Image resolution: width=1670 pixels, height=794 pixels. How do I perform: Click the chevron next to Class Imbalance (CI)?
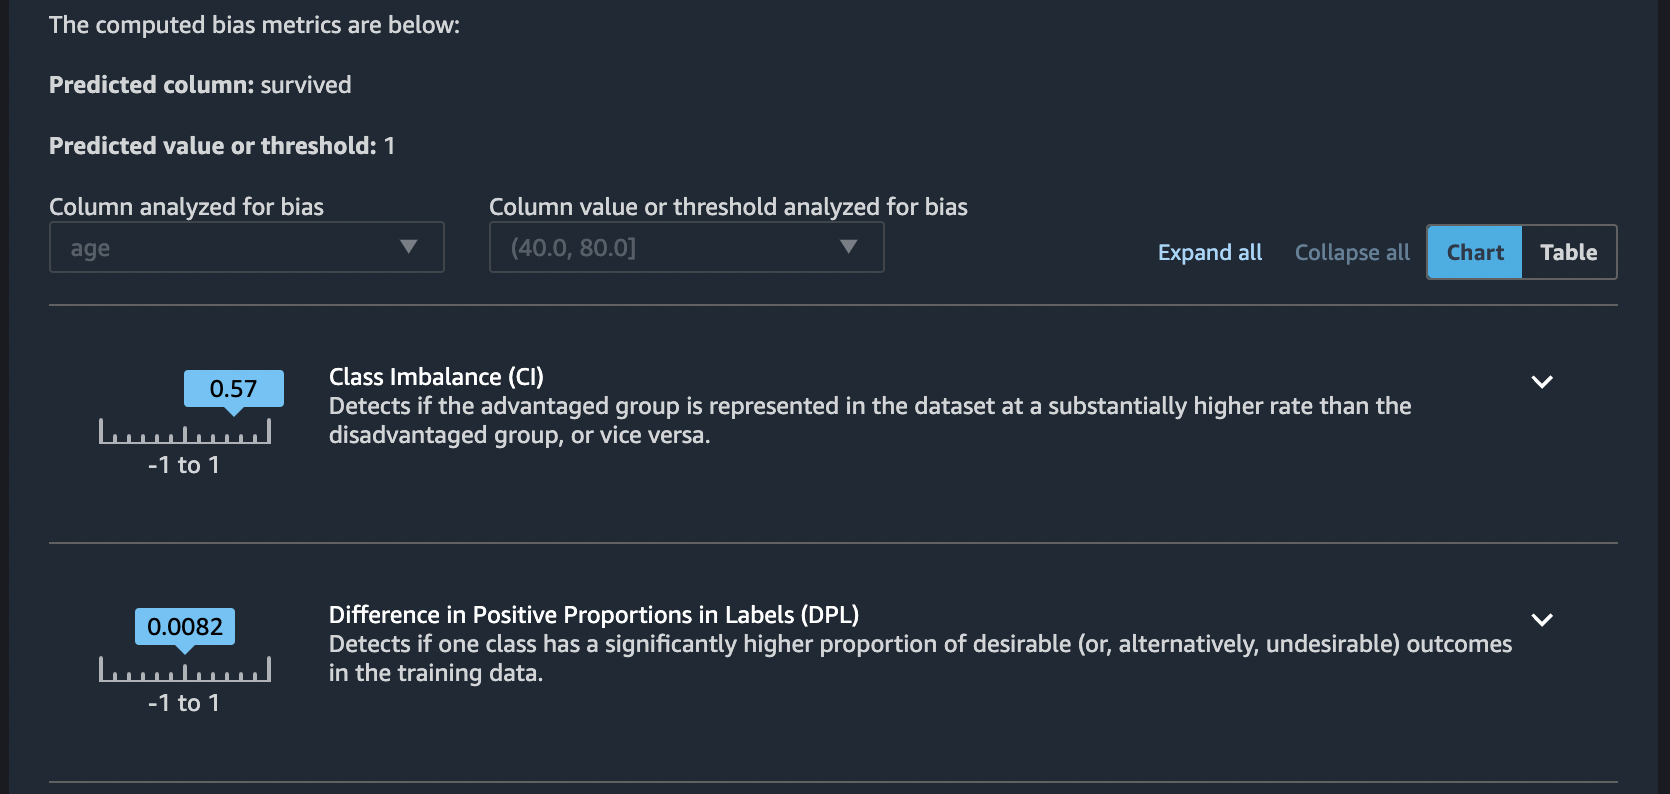click(x=1542, y=382)
